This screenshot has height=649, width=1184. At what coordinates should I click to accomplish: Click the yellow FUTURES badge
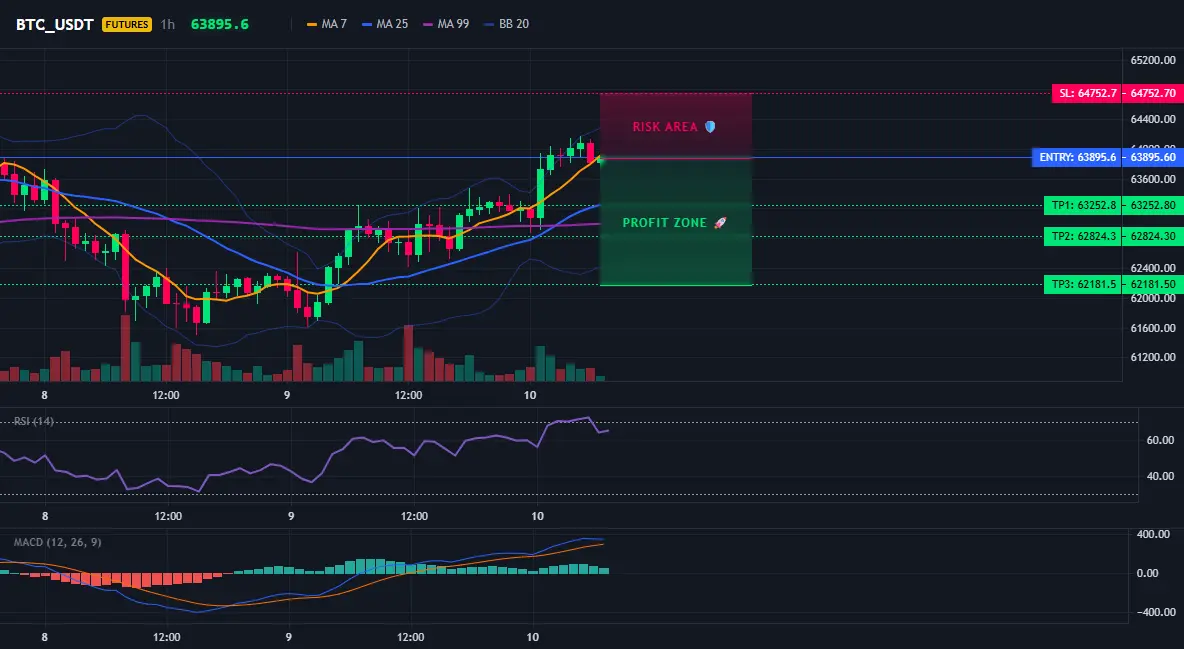[x=127, y=24]
